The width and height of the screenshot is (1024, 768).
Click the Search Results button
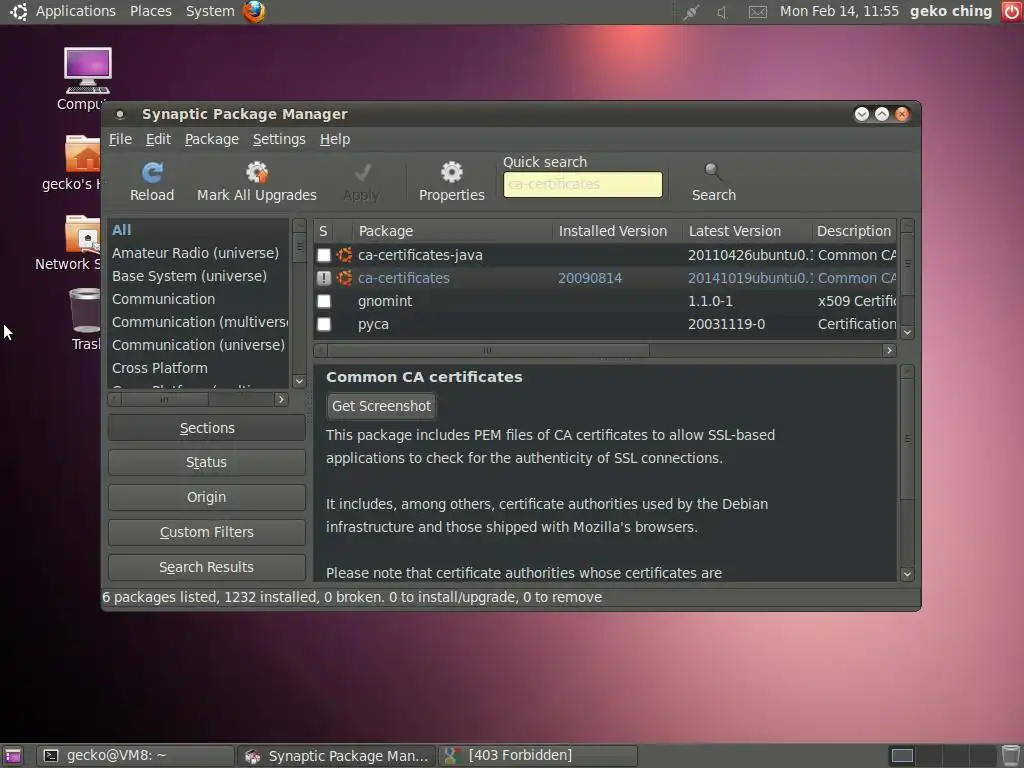click(206, 567)
